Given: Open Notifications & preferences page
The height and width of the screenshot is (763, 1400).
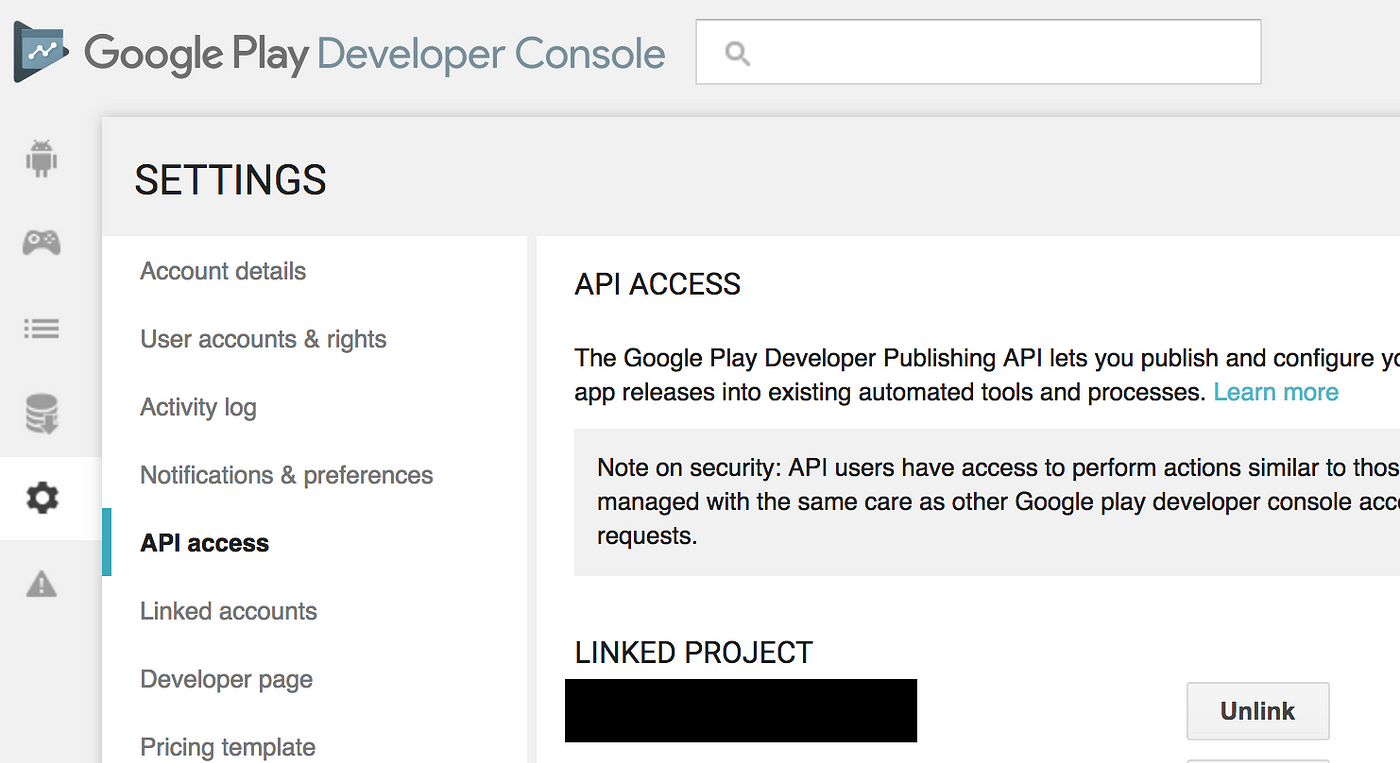Looking at the screenshot, I should click(286, 475).
